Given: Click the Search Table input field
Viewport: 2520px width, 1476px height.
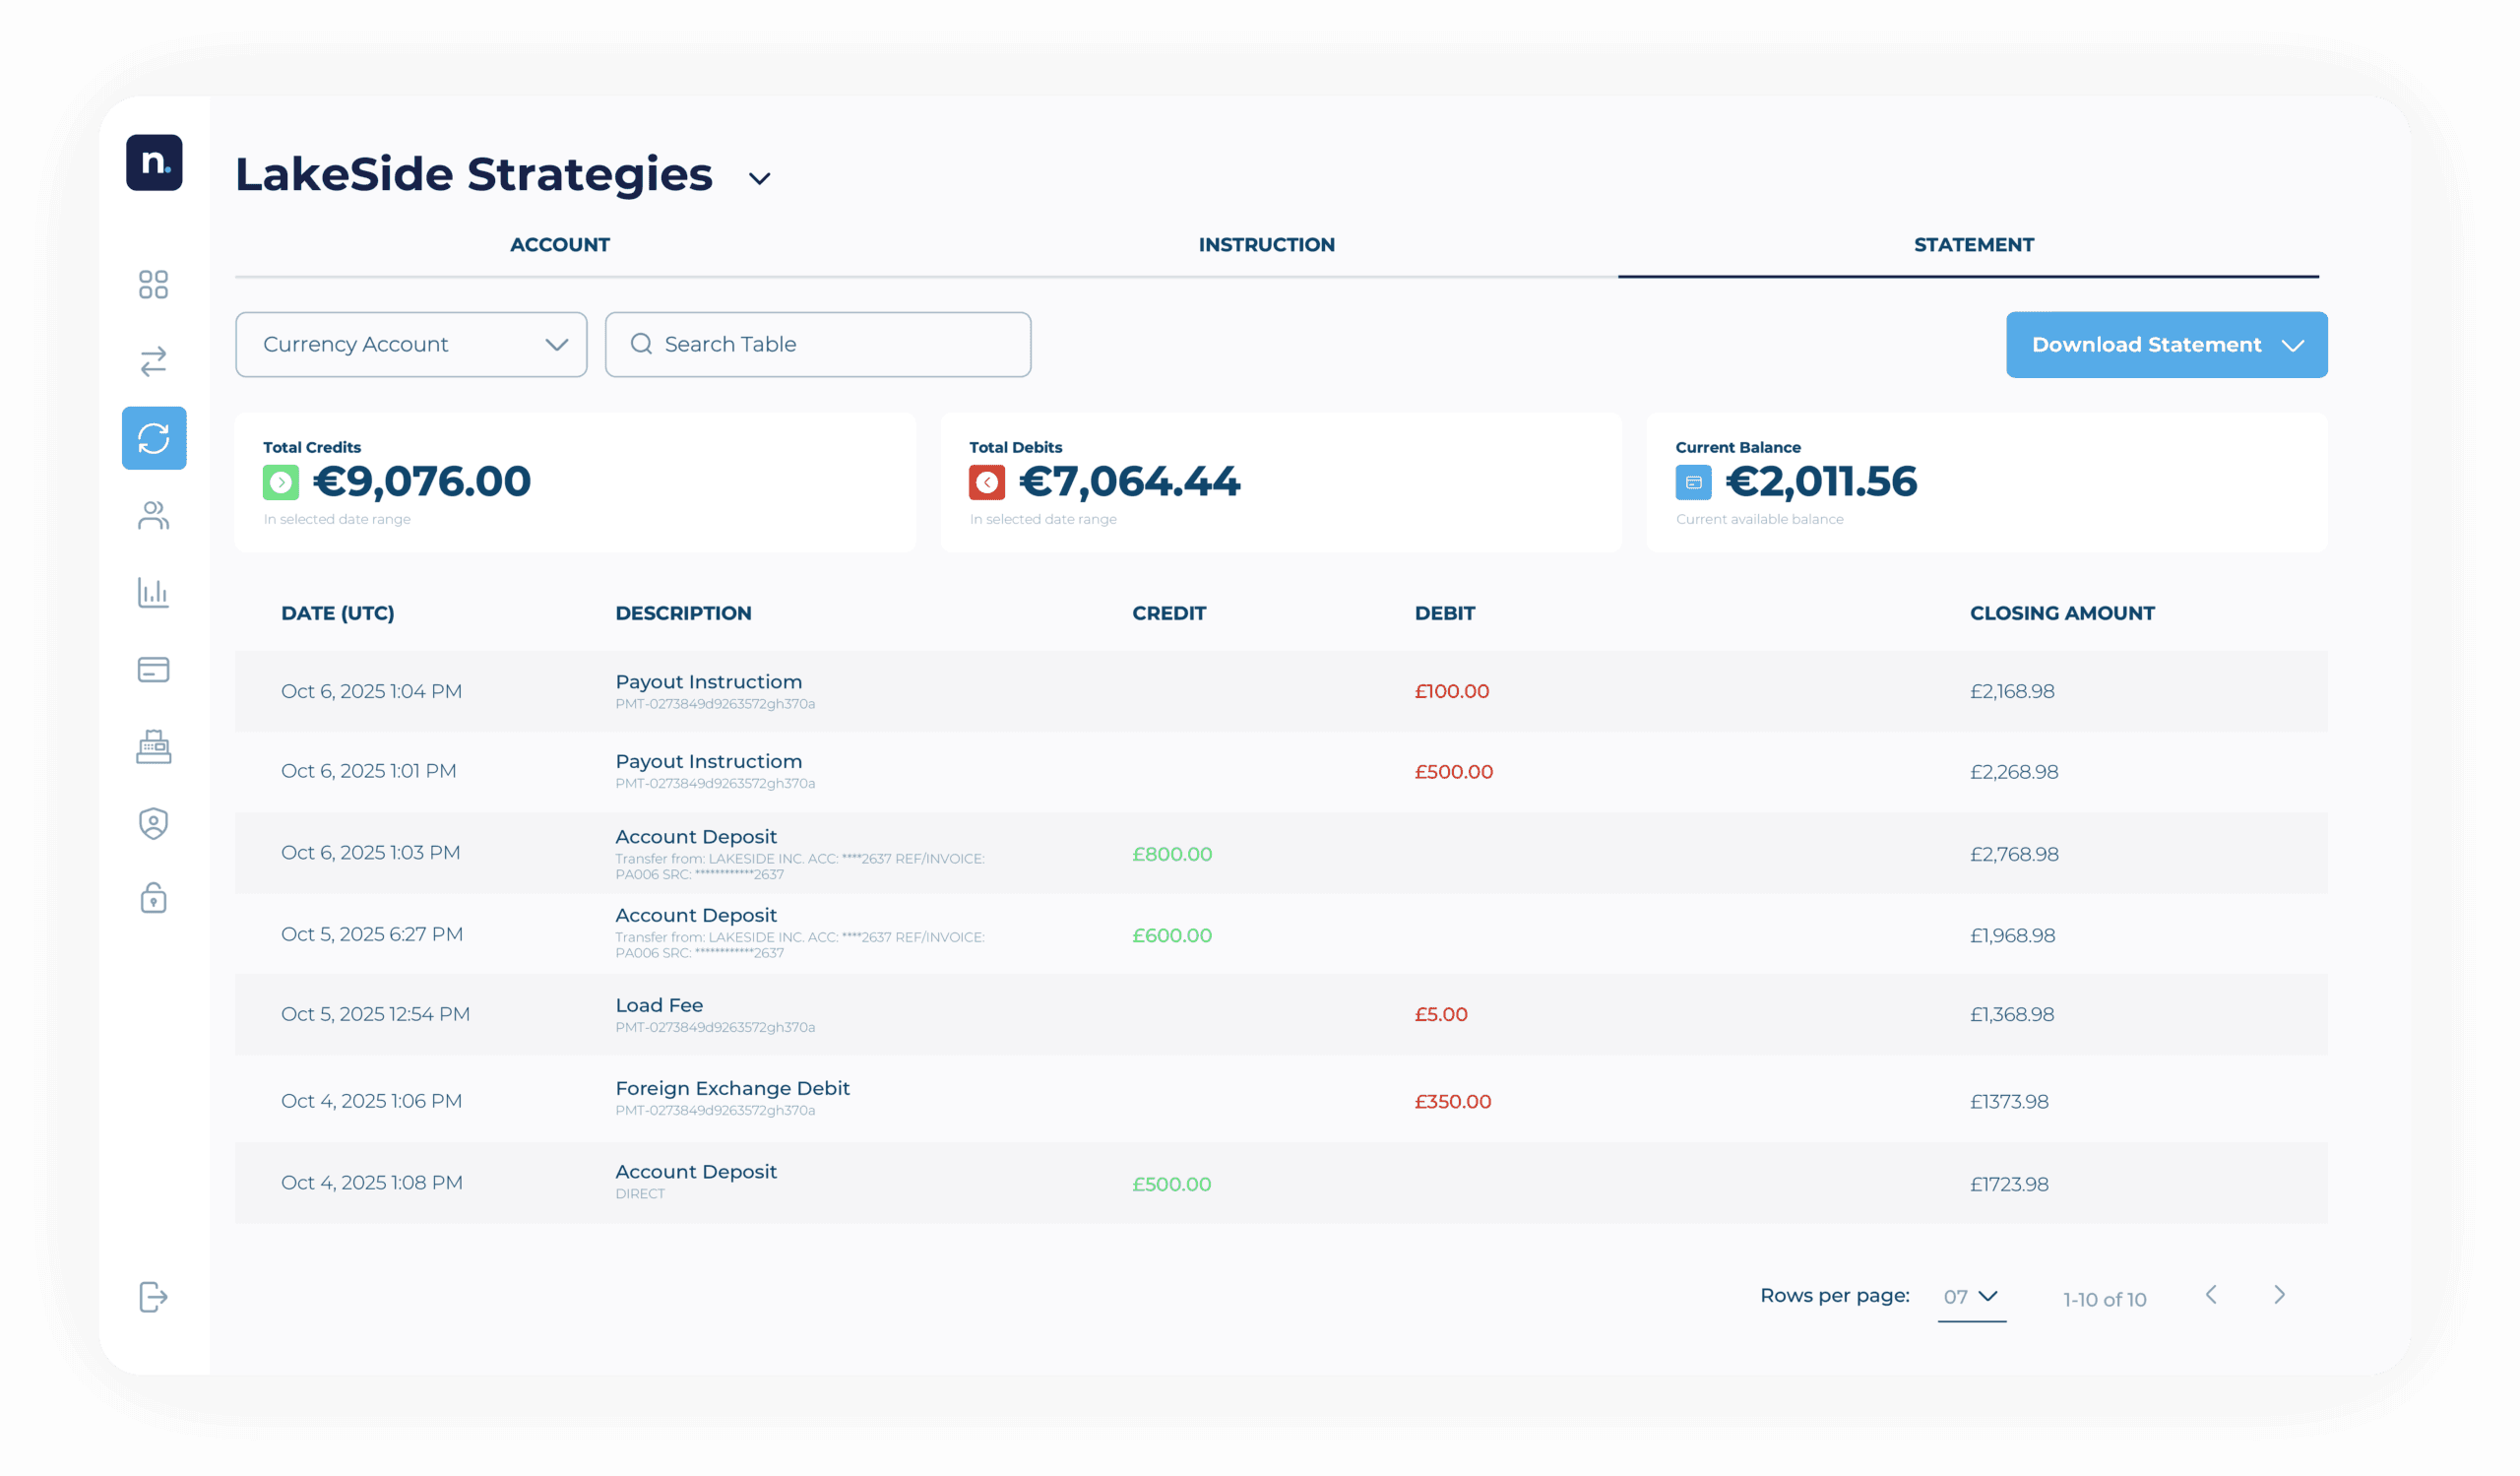Looking at the screenshot, I should click(x=818, y=344).
